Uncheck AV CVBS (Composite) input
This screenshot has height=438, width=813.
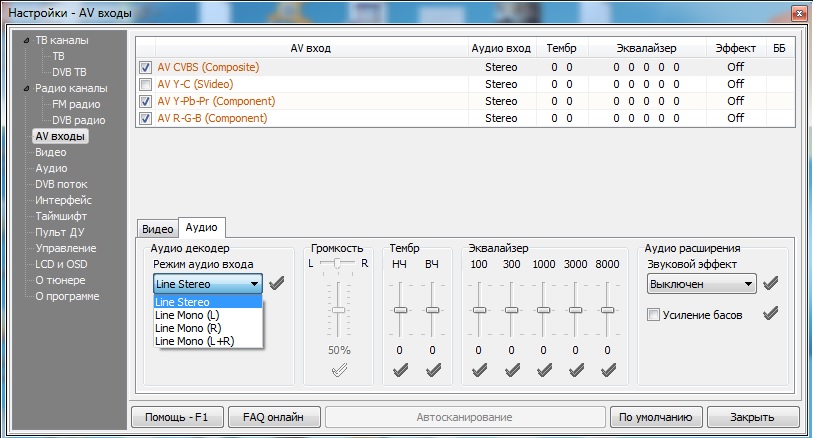tap(146, 68)
